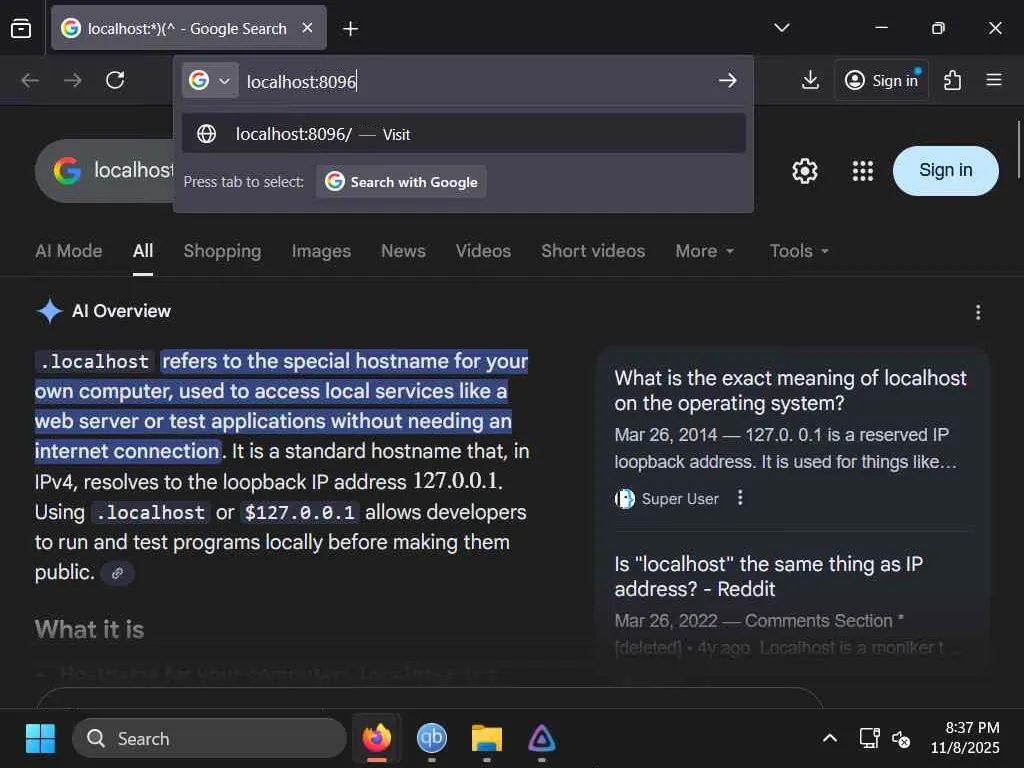Open 'Is localhost the same thing as IP address' Reddit link
This screenshot has height=768, width=1024.
[x=769, y=577]
